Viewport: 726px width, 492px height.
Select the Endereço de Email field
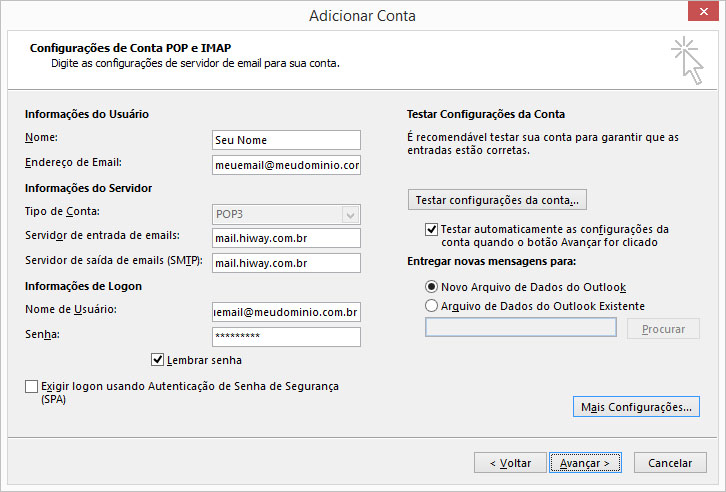click(x=286, y=165)
